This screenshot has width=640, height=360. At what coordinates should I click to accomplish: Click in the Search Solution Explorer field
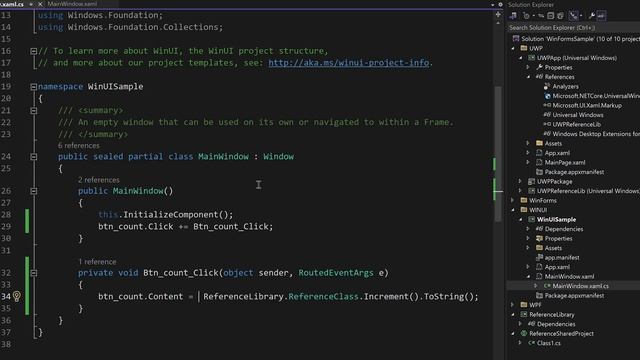point(573,28)
